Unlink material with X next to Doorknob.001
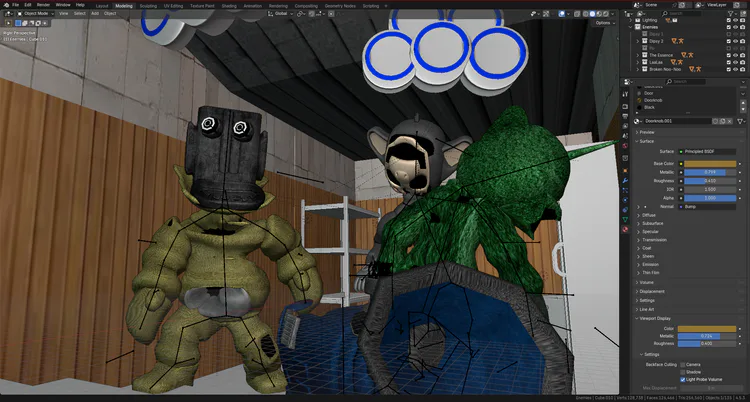Screen dimensions: 750x402 click(x=729, y=122)
